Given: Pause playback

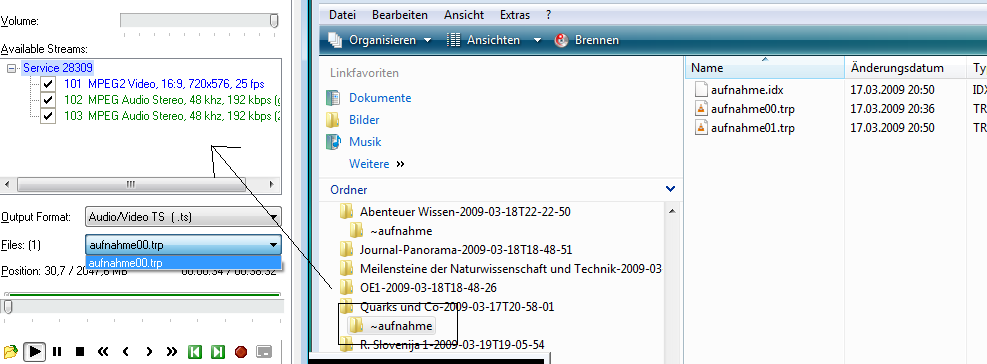Looking at the screenshot, I should pos(57,352).
